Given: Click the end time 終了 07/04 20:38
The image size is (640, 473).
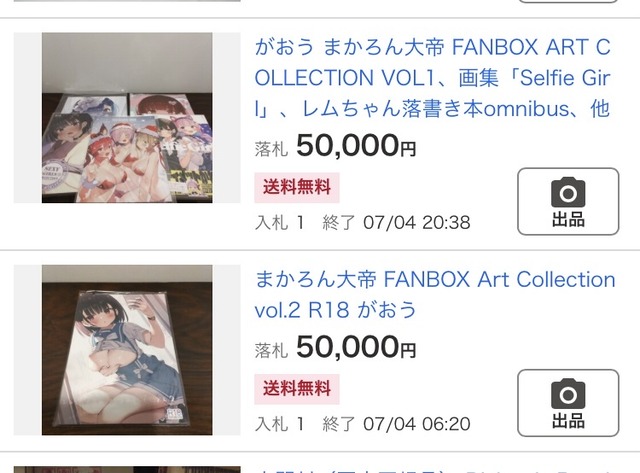Looking at the screenshot, I should pyautogui.click(x=396, y=223).
